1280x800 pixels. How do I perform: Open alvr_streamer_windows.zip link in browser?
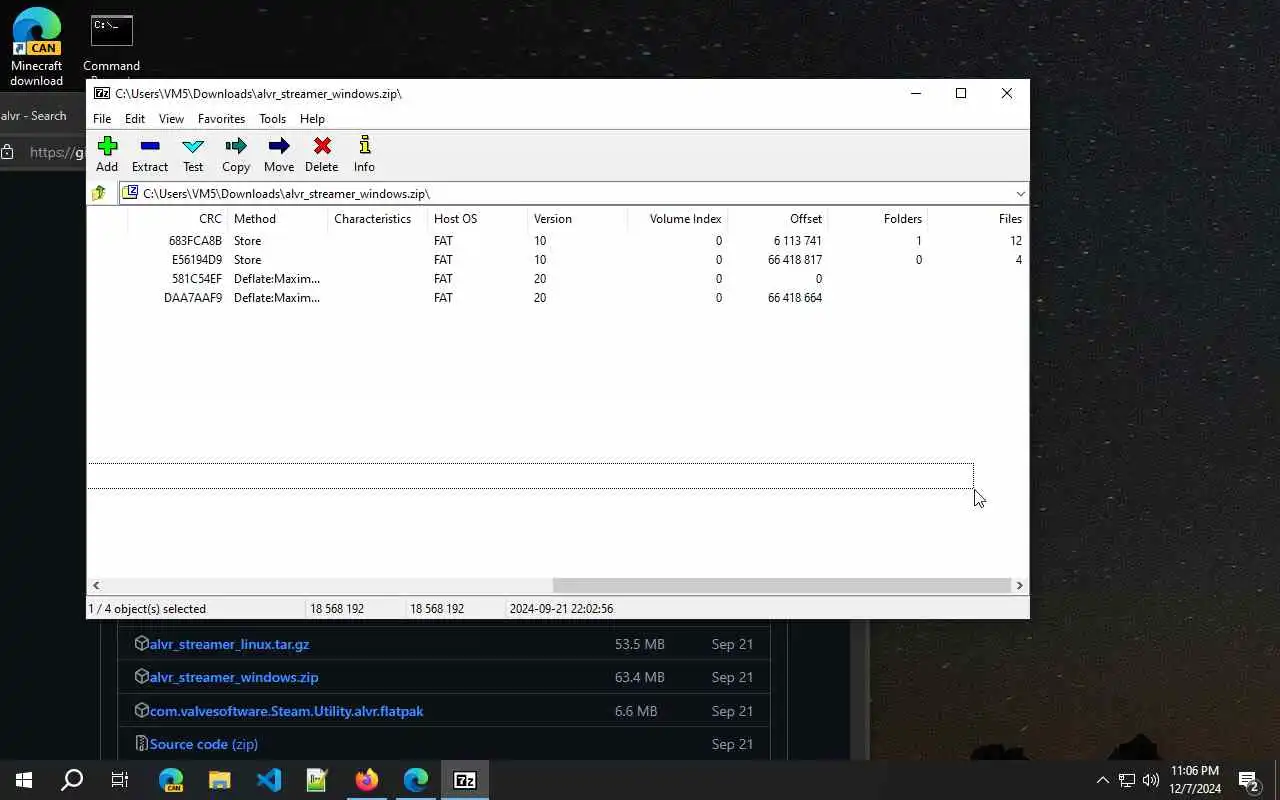point(234,677)
